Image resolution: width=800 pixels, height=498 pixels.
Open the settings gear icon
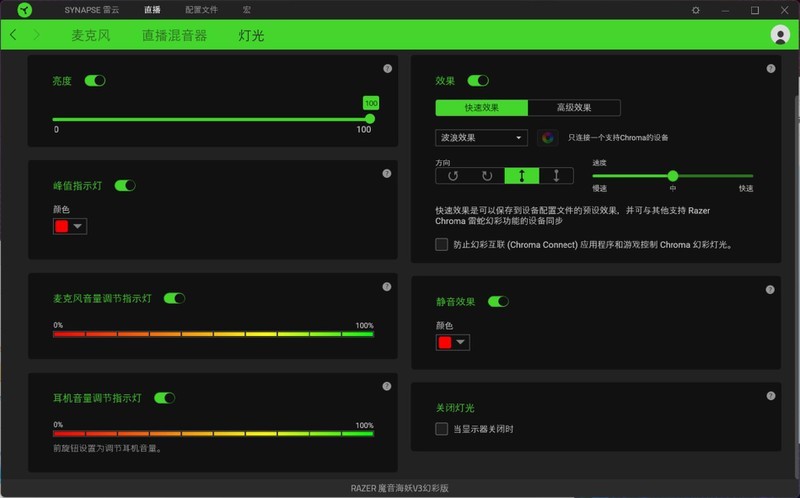pyautogui.click(x=695, y=10)
